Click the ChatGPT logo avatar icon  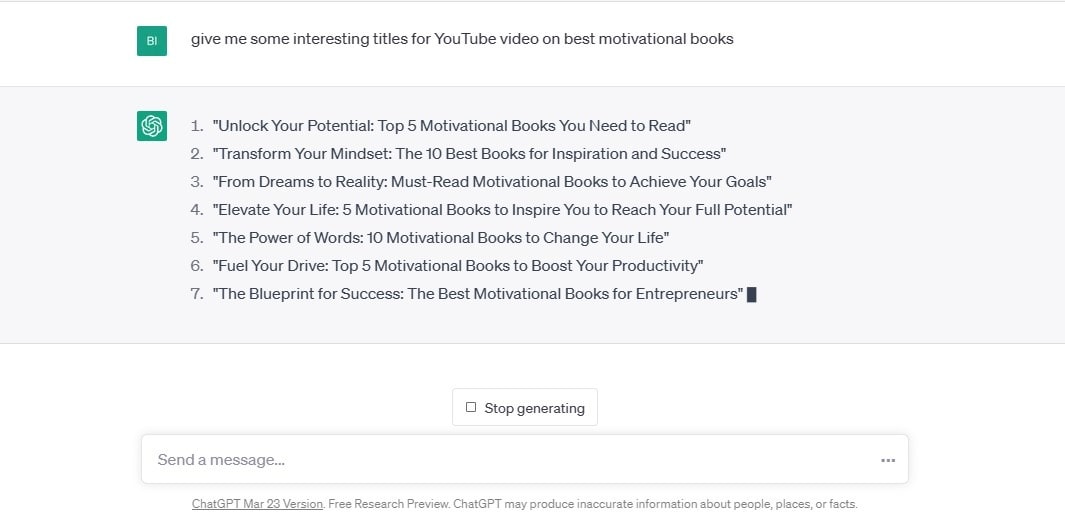(152, 126)
